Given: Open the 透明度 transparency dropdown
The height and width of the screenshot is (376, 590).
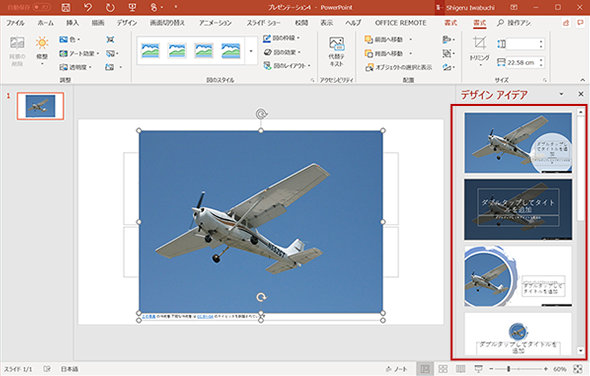Looking at the screenshot, I should (x=76, y=67).
